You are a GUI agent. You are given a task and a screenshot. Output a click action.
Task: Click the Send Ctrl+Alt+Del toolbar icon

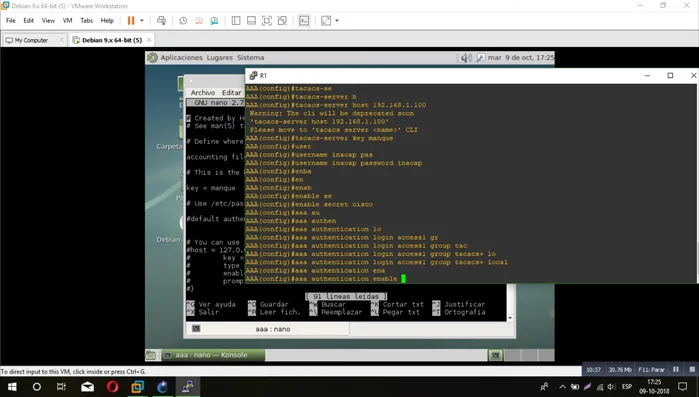[x=161, y=20]
